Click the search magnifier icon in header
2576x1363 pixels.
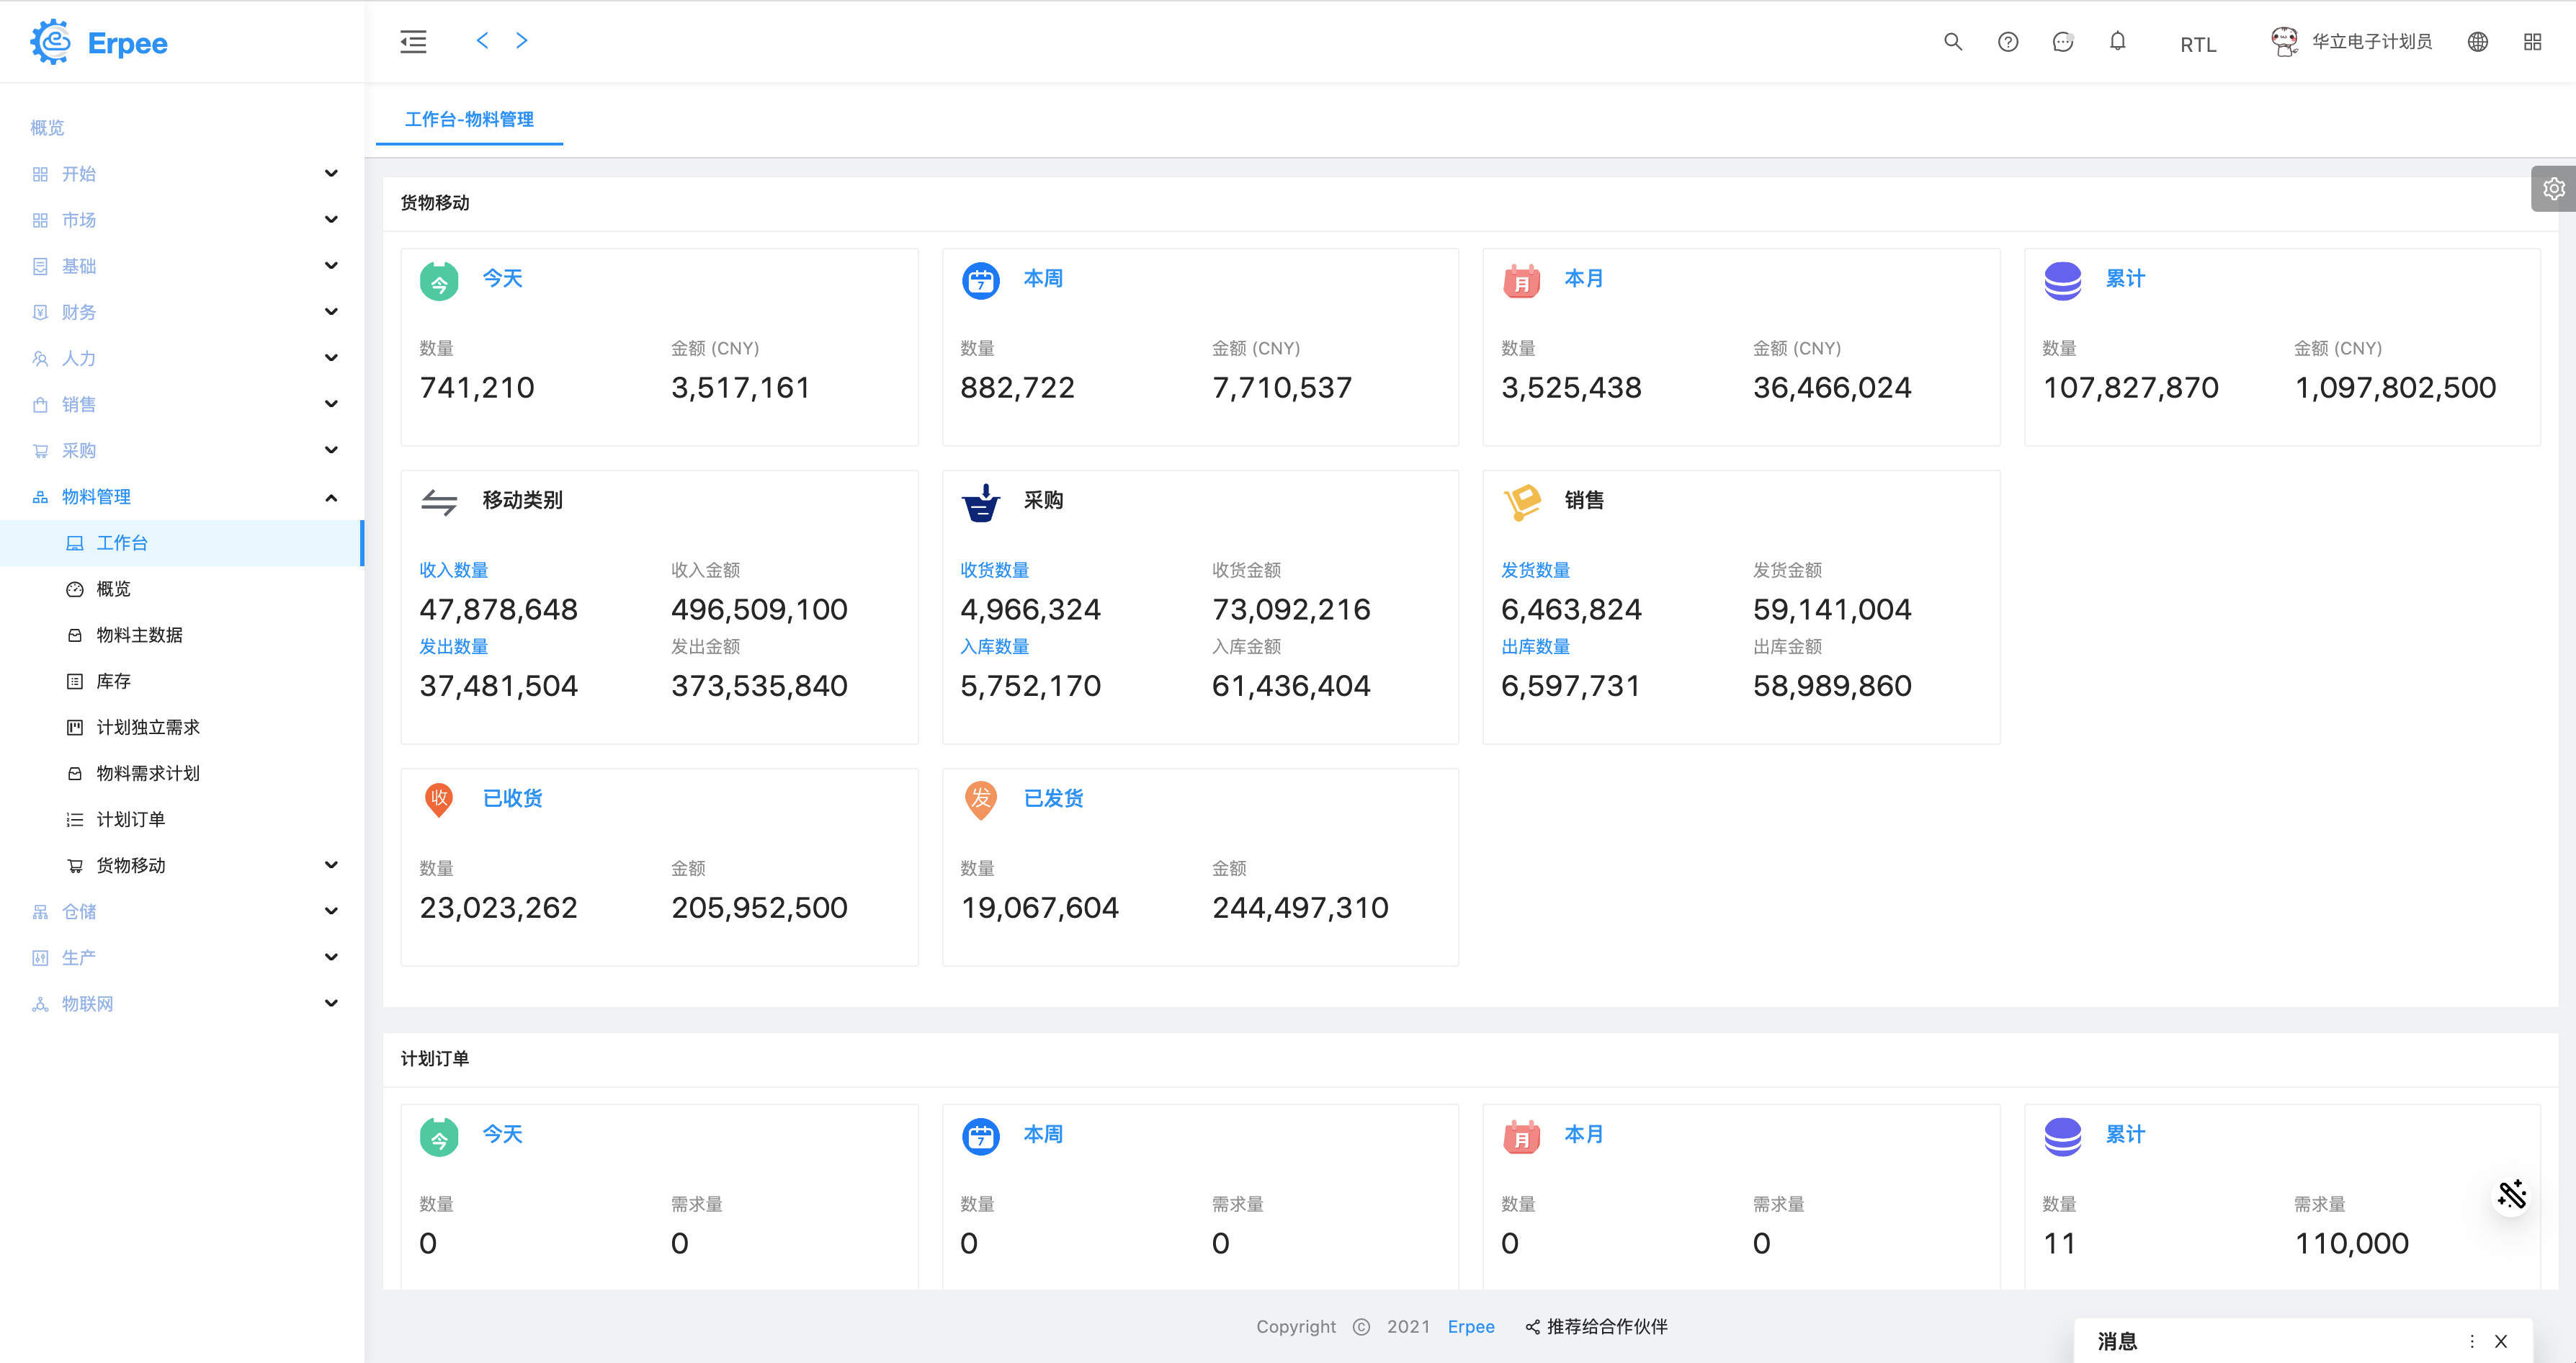point(1952,42)
